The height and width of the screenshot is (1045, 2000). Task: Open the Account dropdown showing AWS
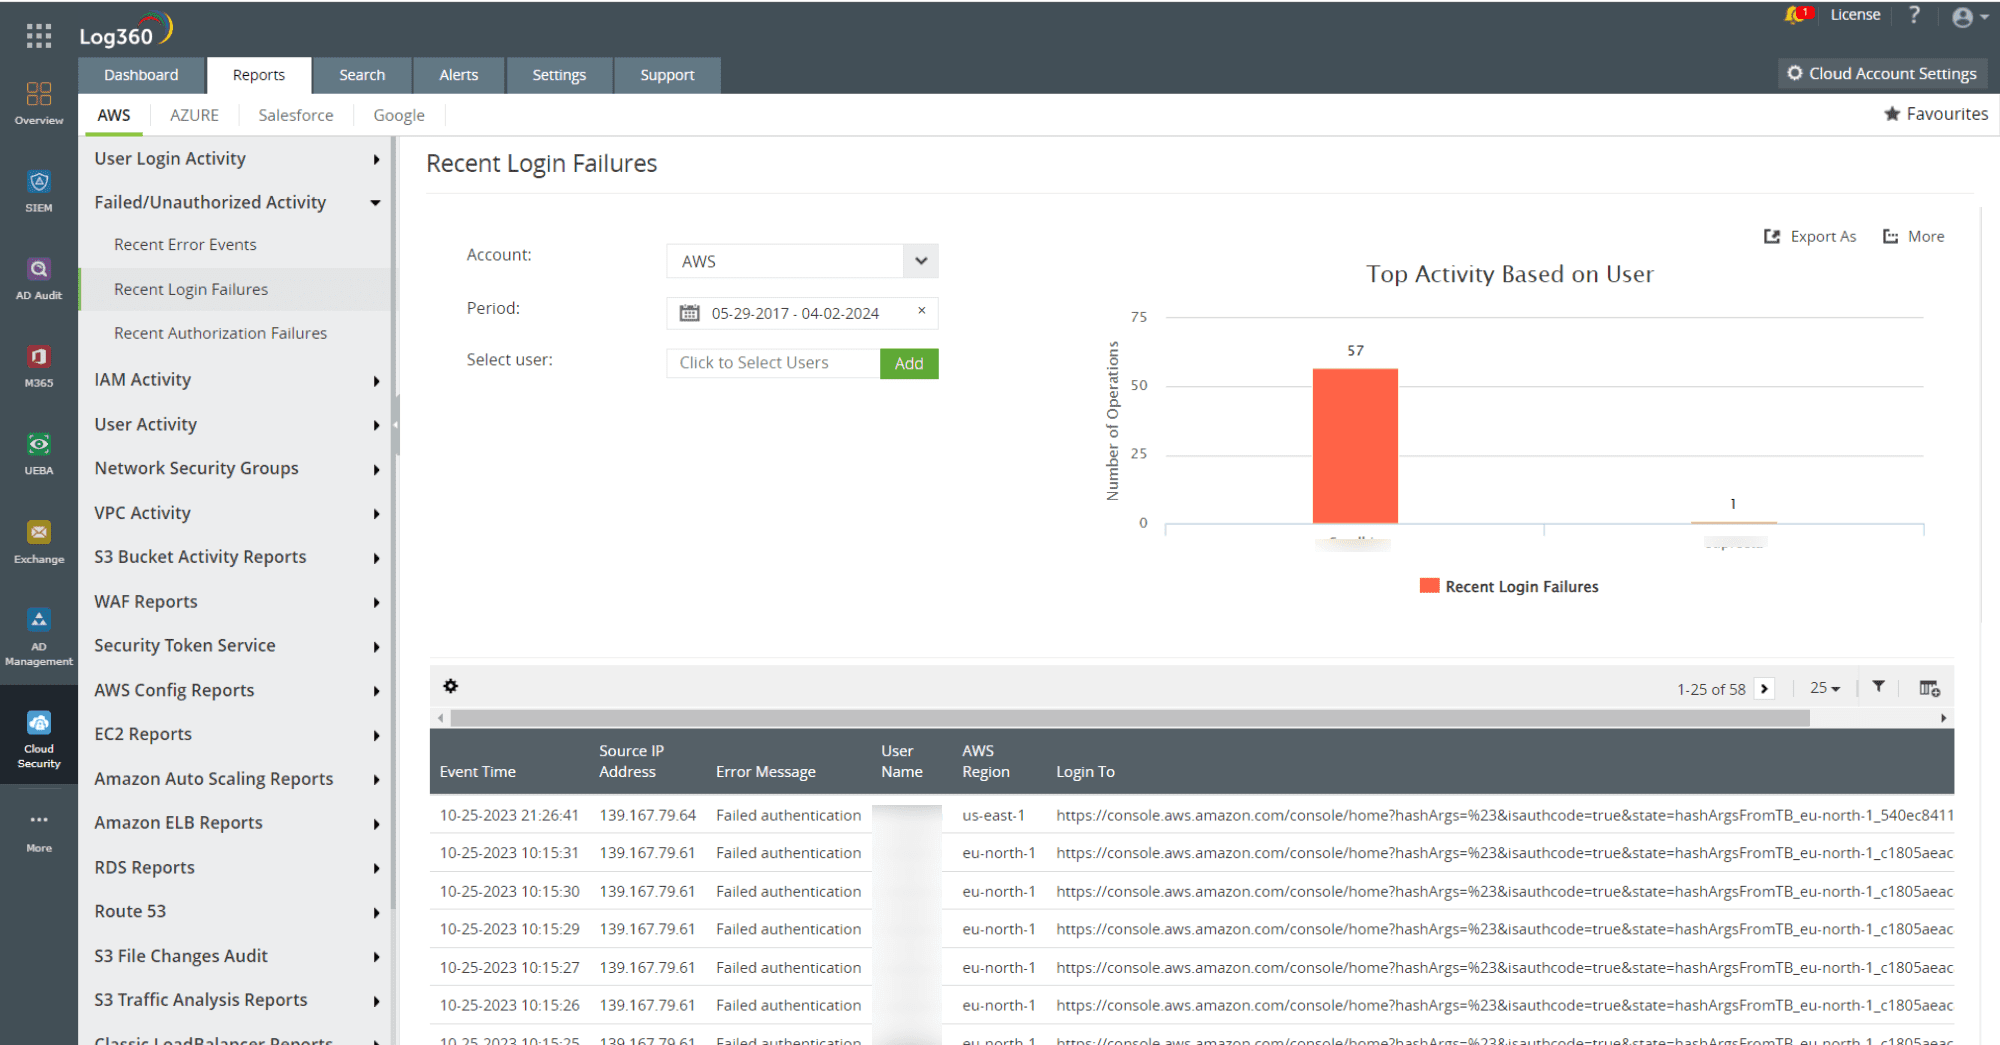[919, 261]
